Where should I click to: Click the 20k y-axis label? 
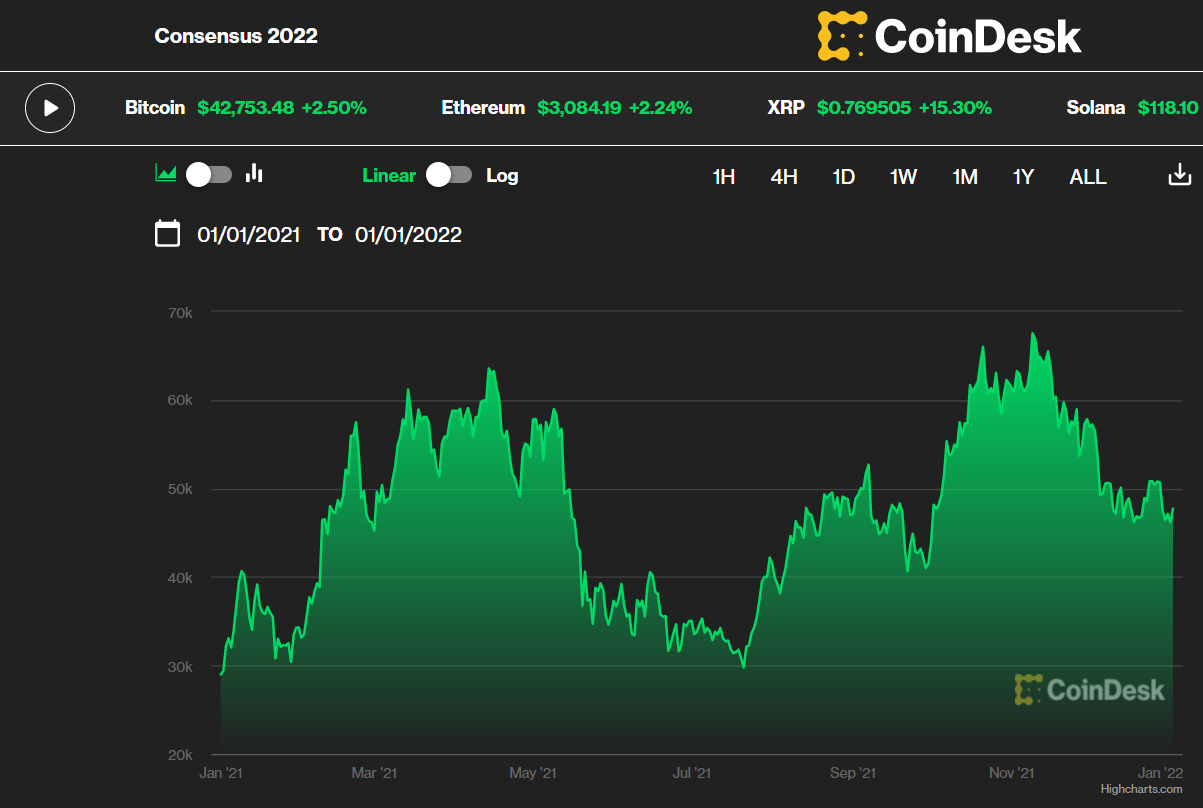click(x=180, y=755)
